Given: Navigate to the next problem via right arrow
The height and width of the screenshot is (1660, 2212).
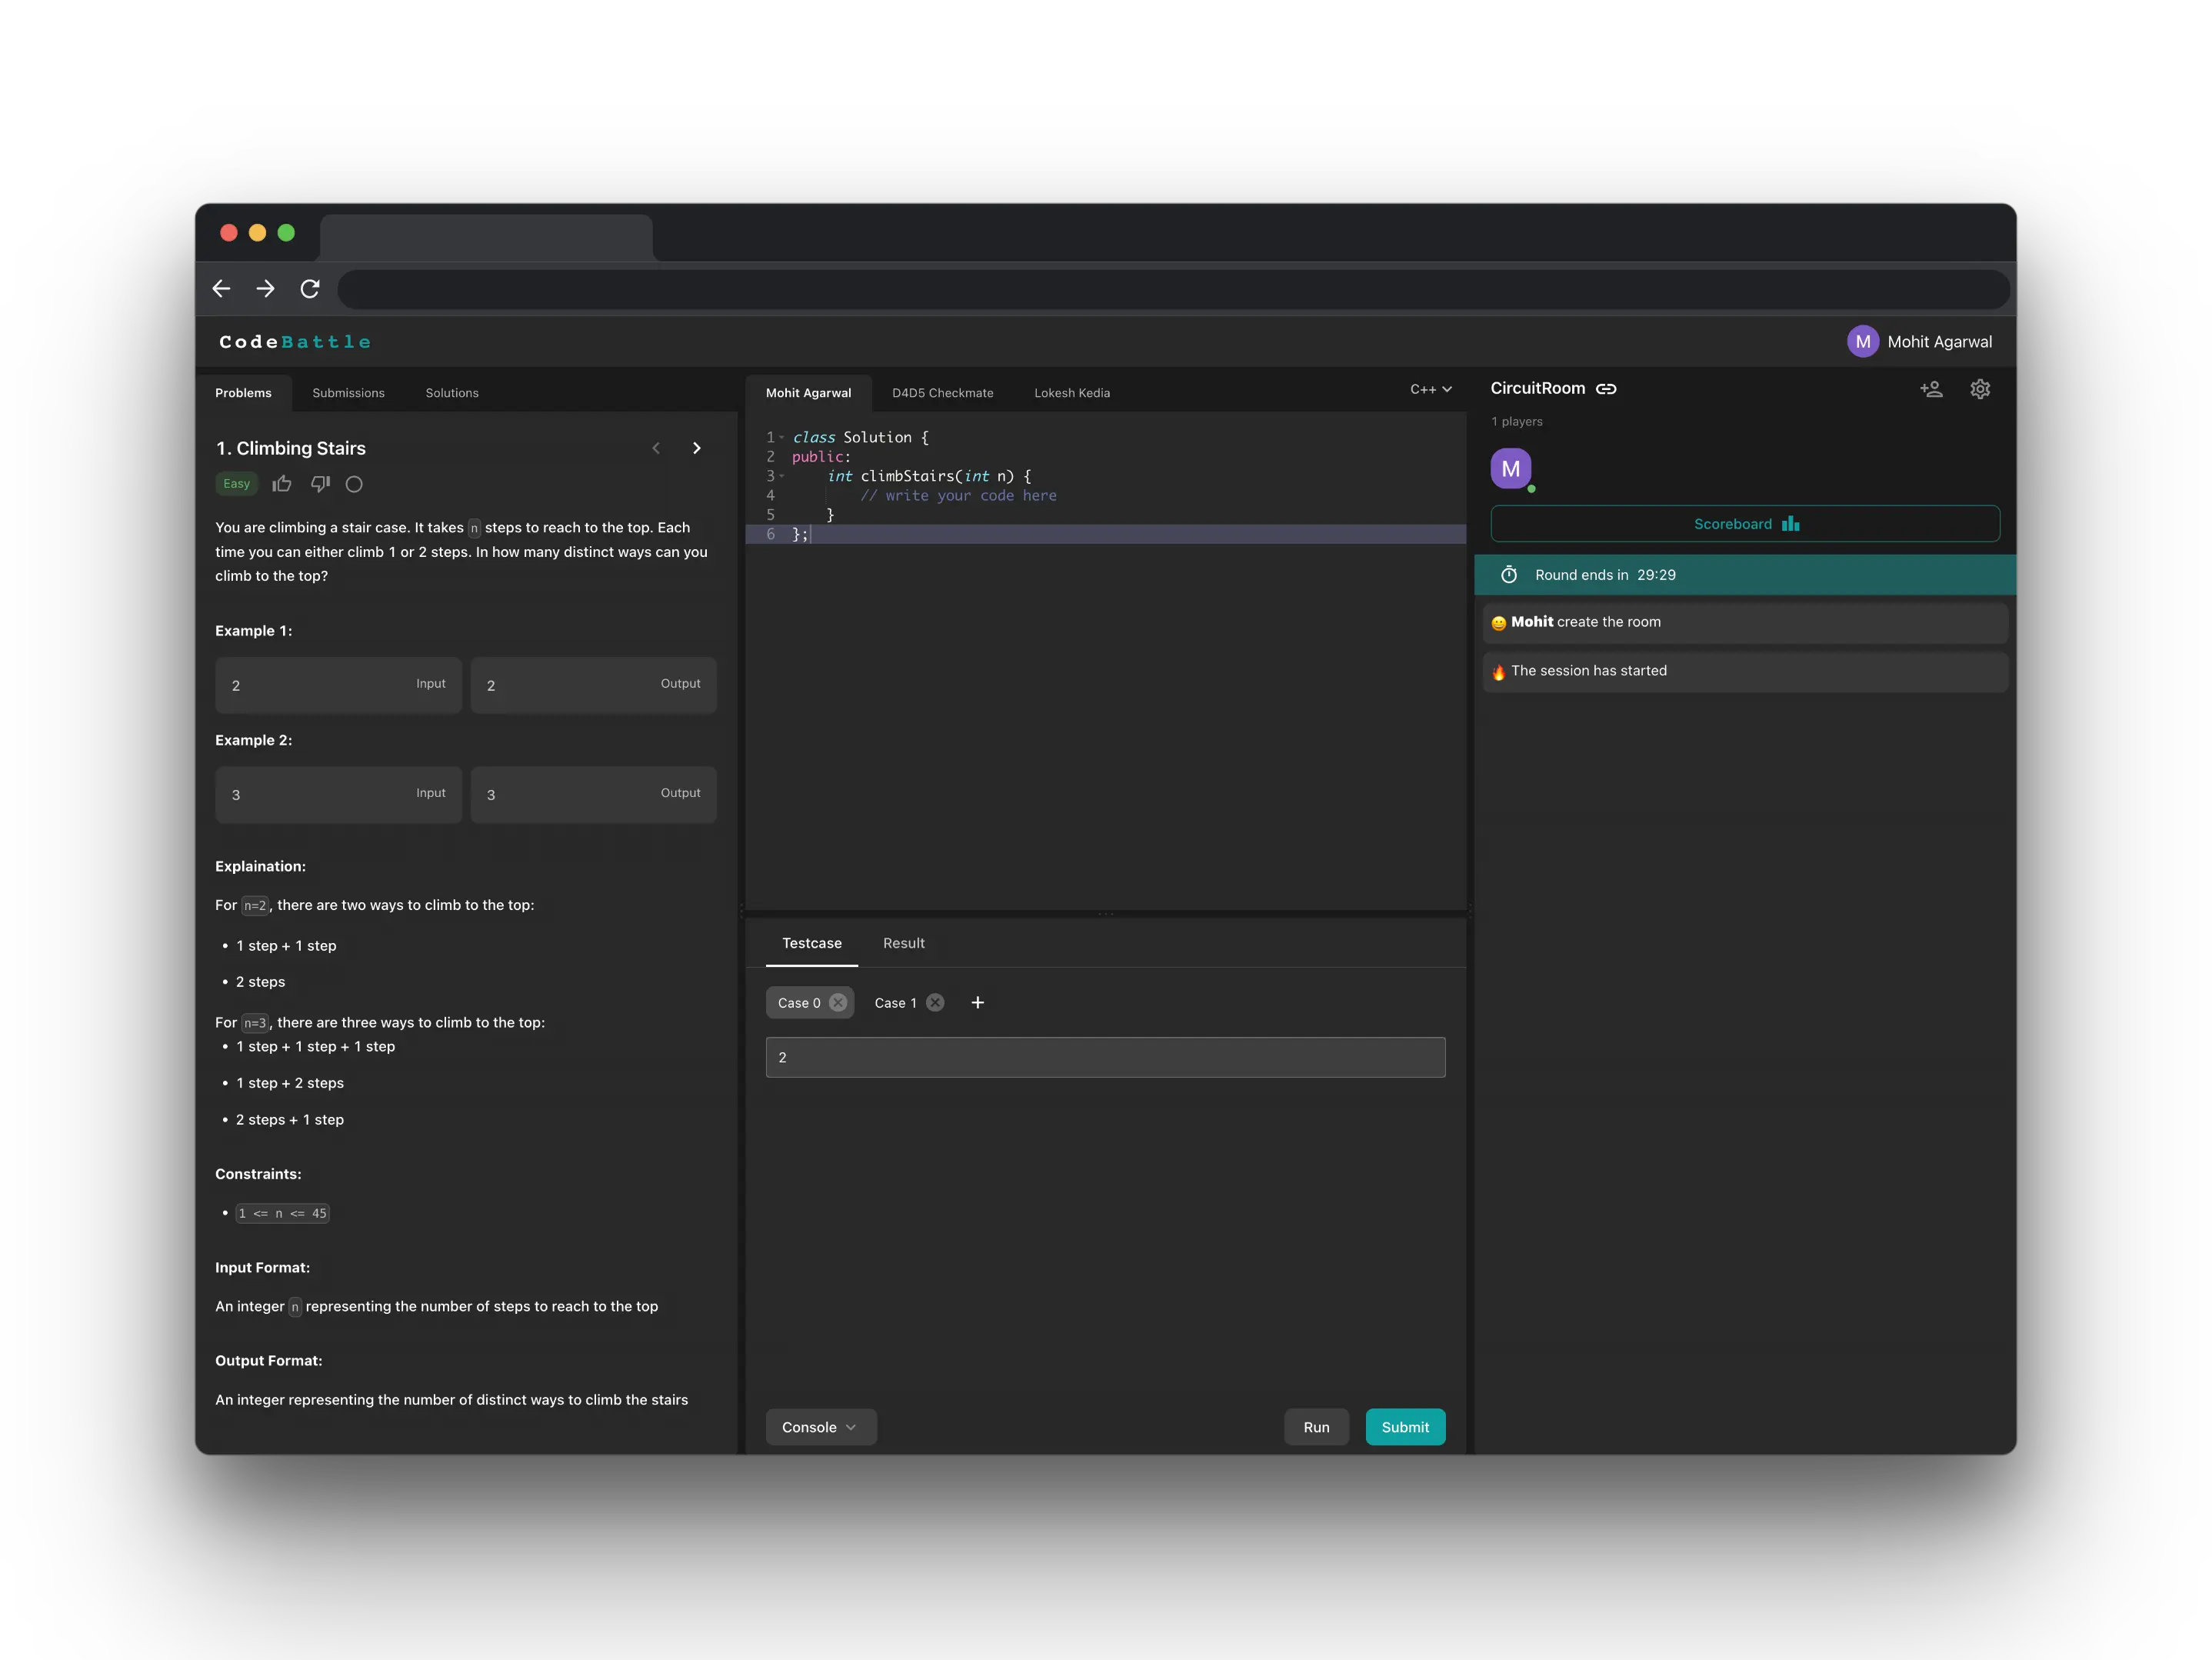Looking at the screenshot, I should click(696, 448).
